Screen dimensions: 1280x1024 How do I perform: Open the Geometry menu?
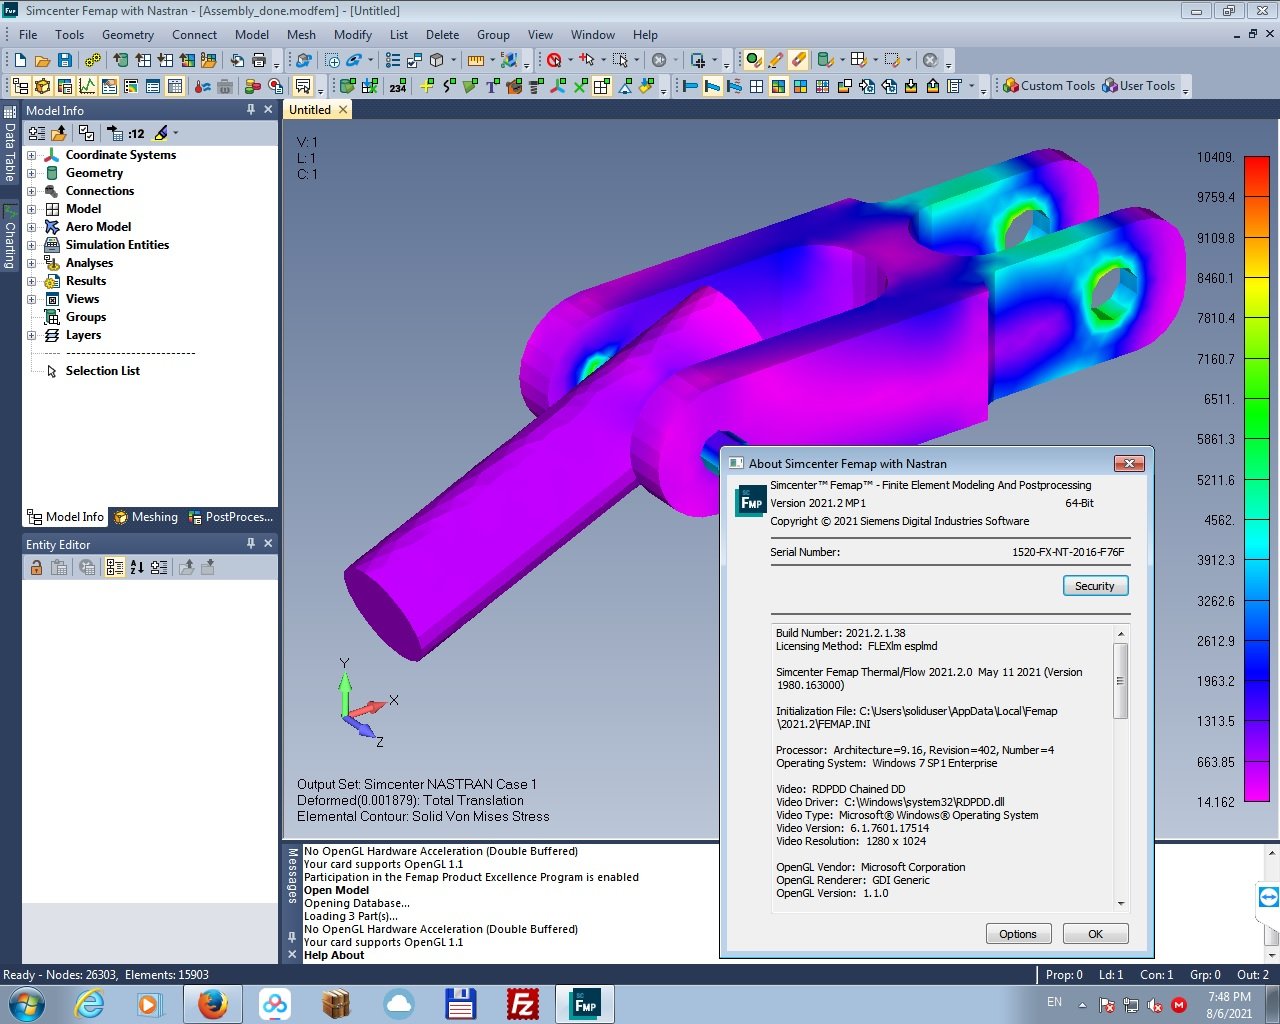[128, 34]
